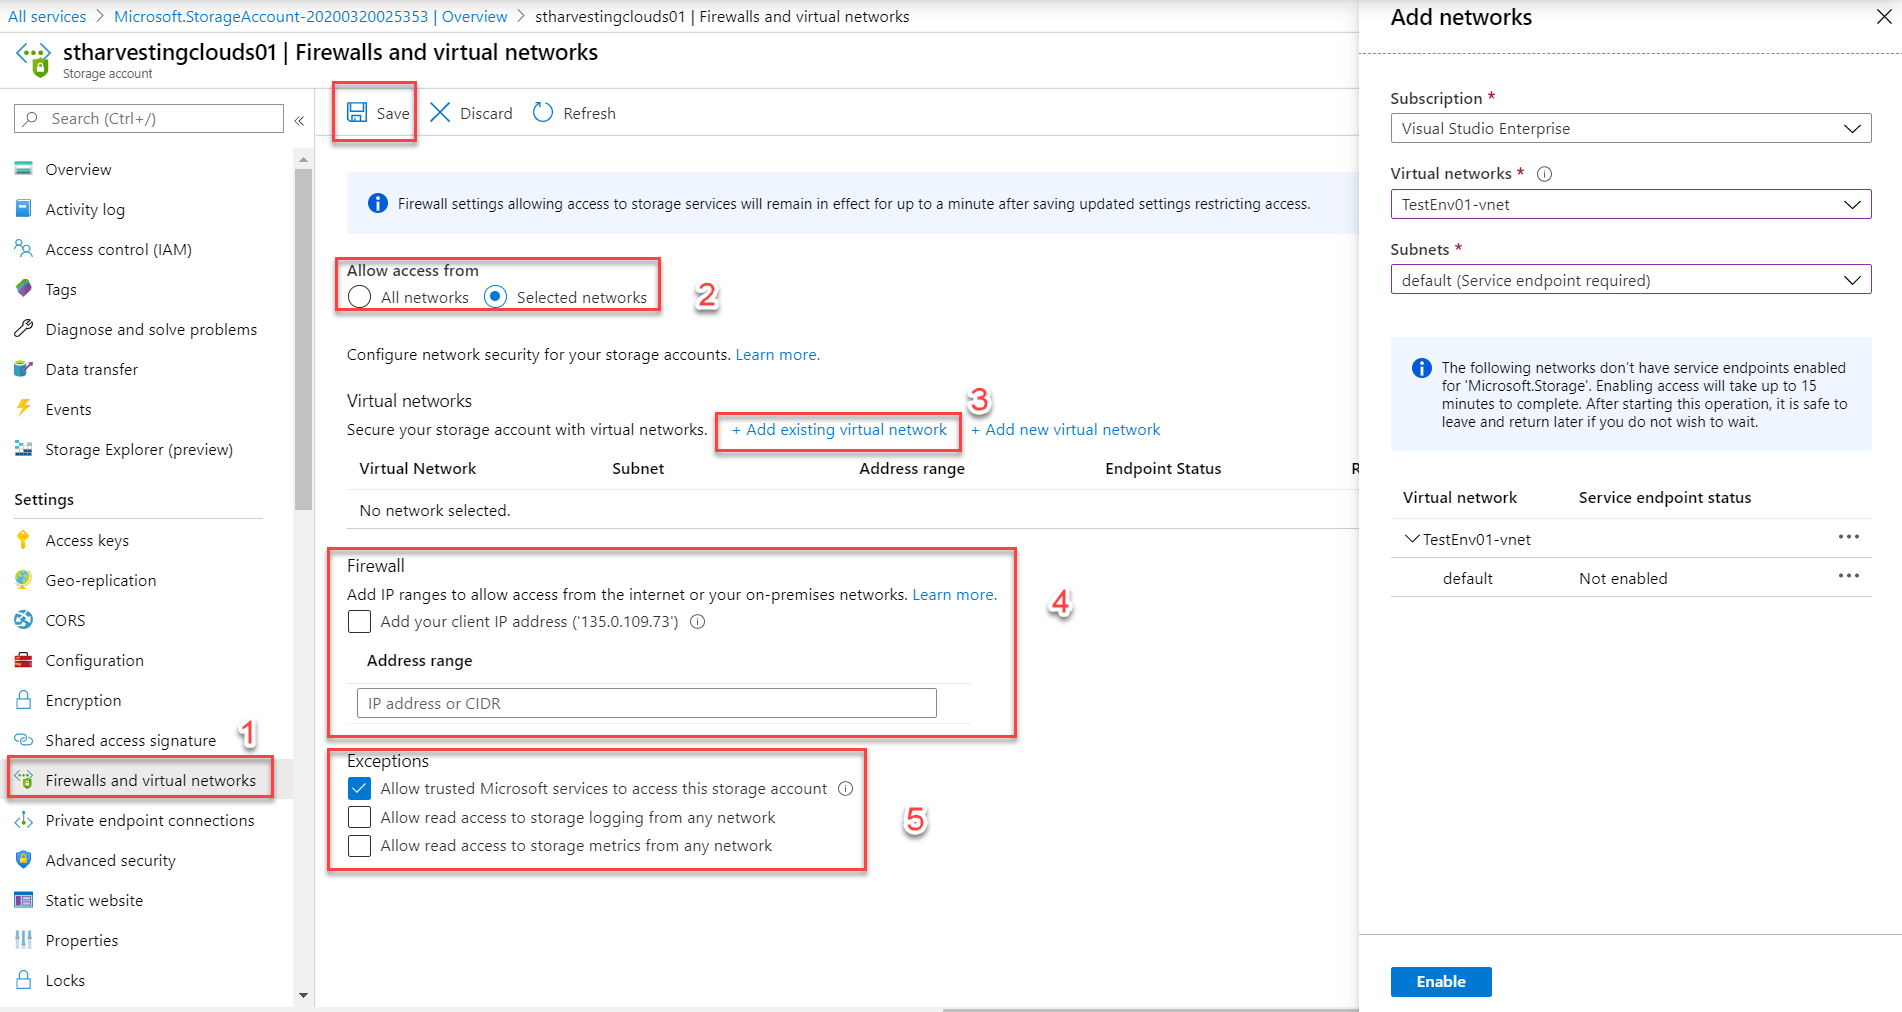Viewport: 1902px width, 1012px height.
Task: Click the Storage Explorer (preview) icon
Action: coord(24,449)
